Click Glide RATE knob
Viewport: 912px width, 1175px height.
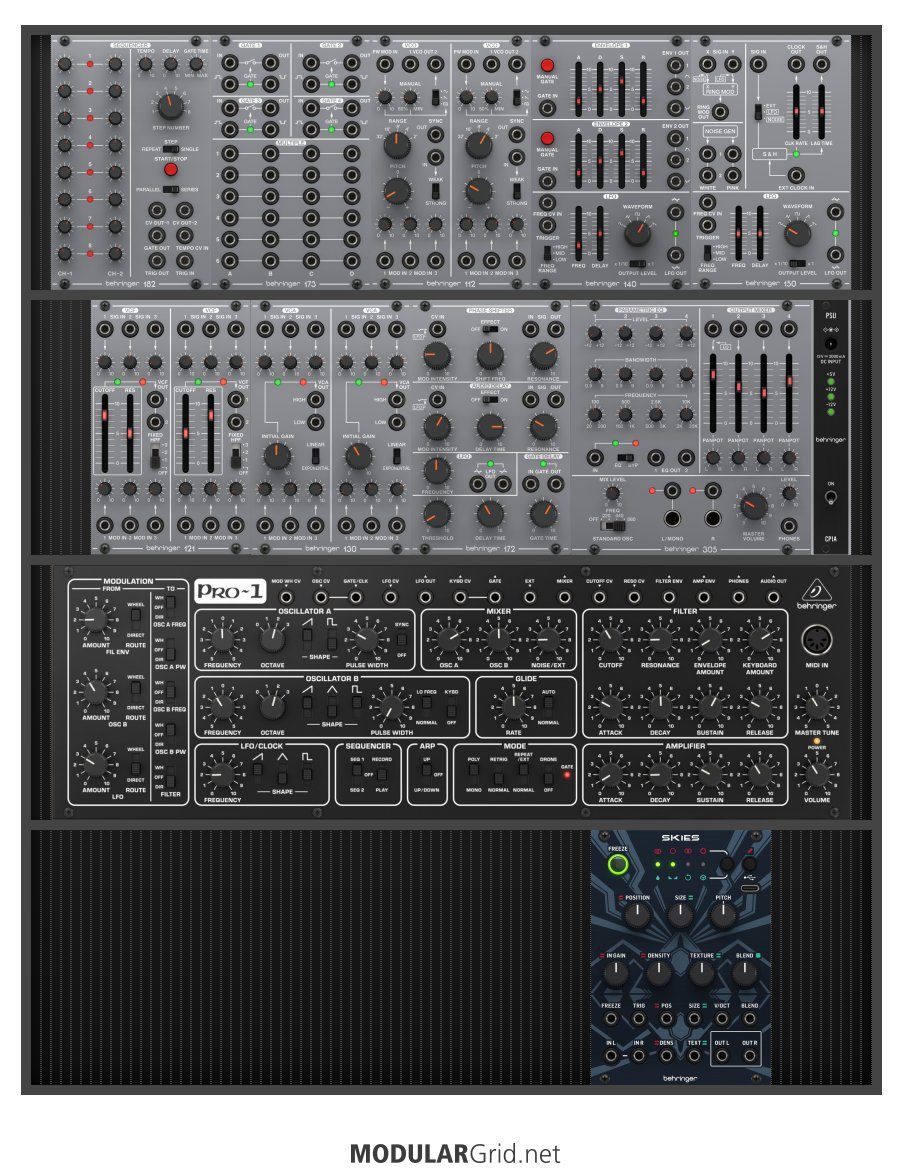pos(513,707)
